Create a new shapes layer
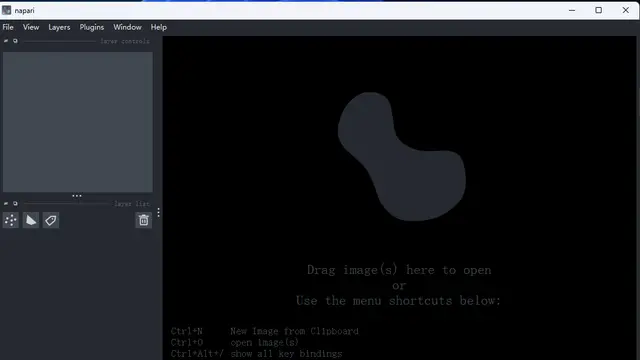 31,220
